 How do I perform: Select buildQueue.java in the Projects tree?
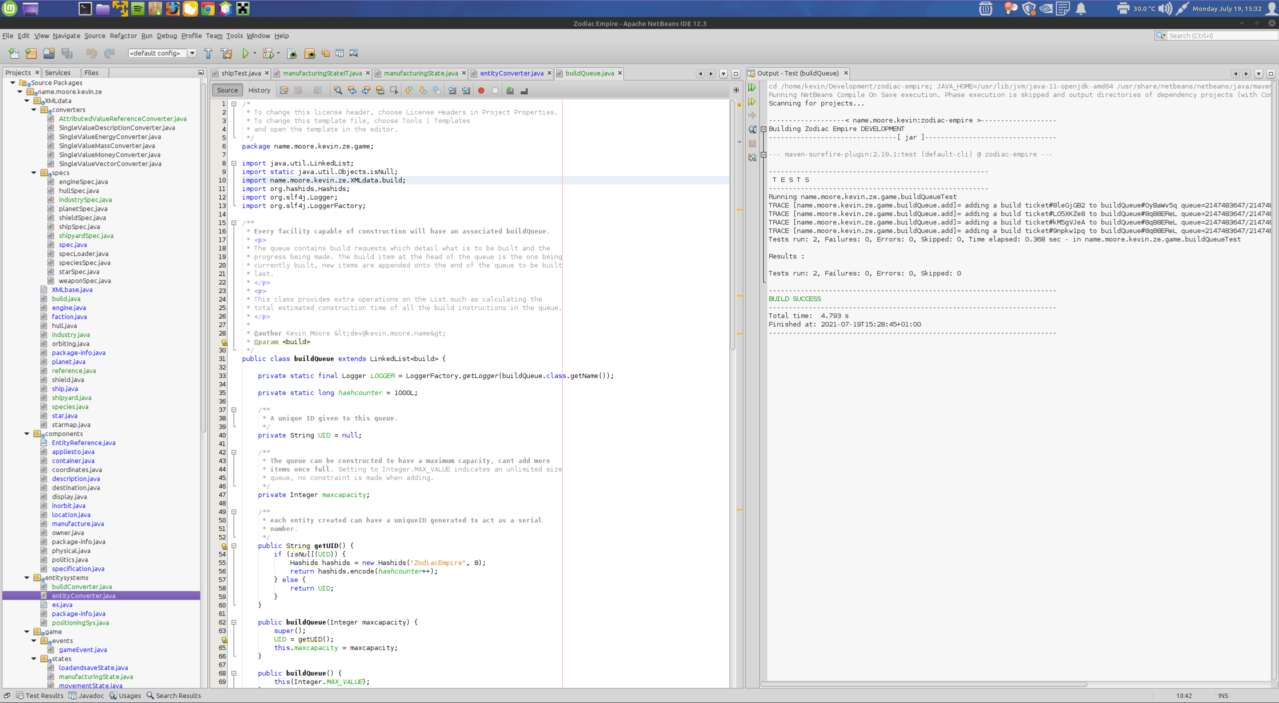[66, 299]
